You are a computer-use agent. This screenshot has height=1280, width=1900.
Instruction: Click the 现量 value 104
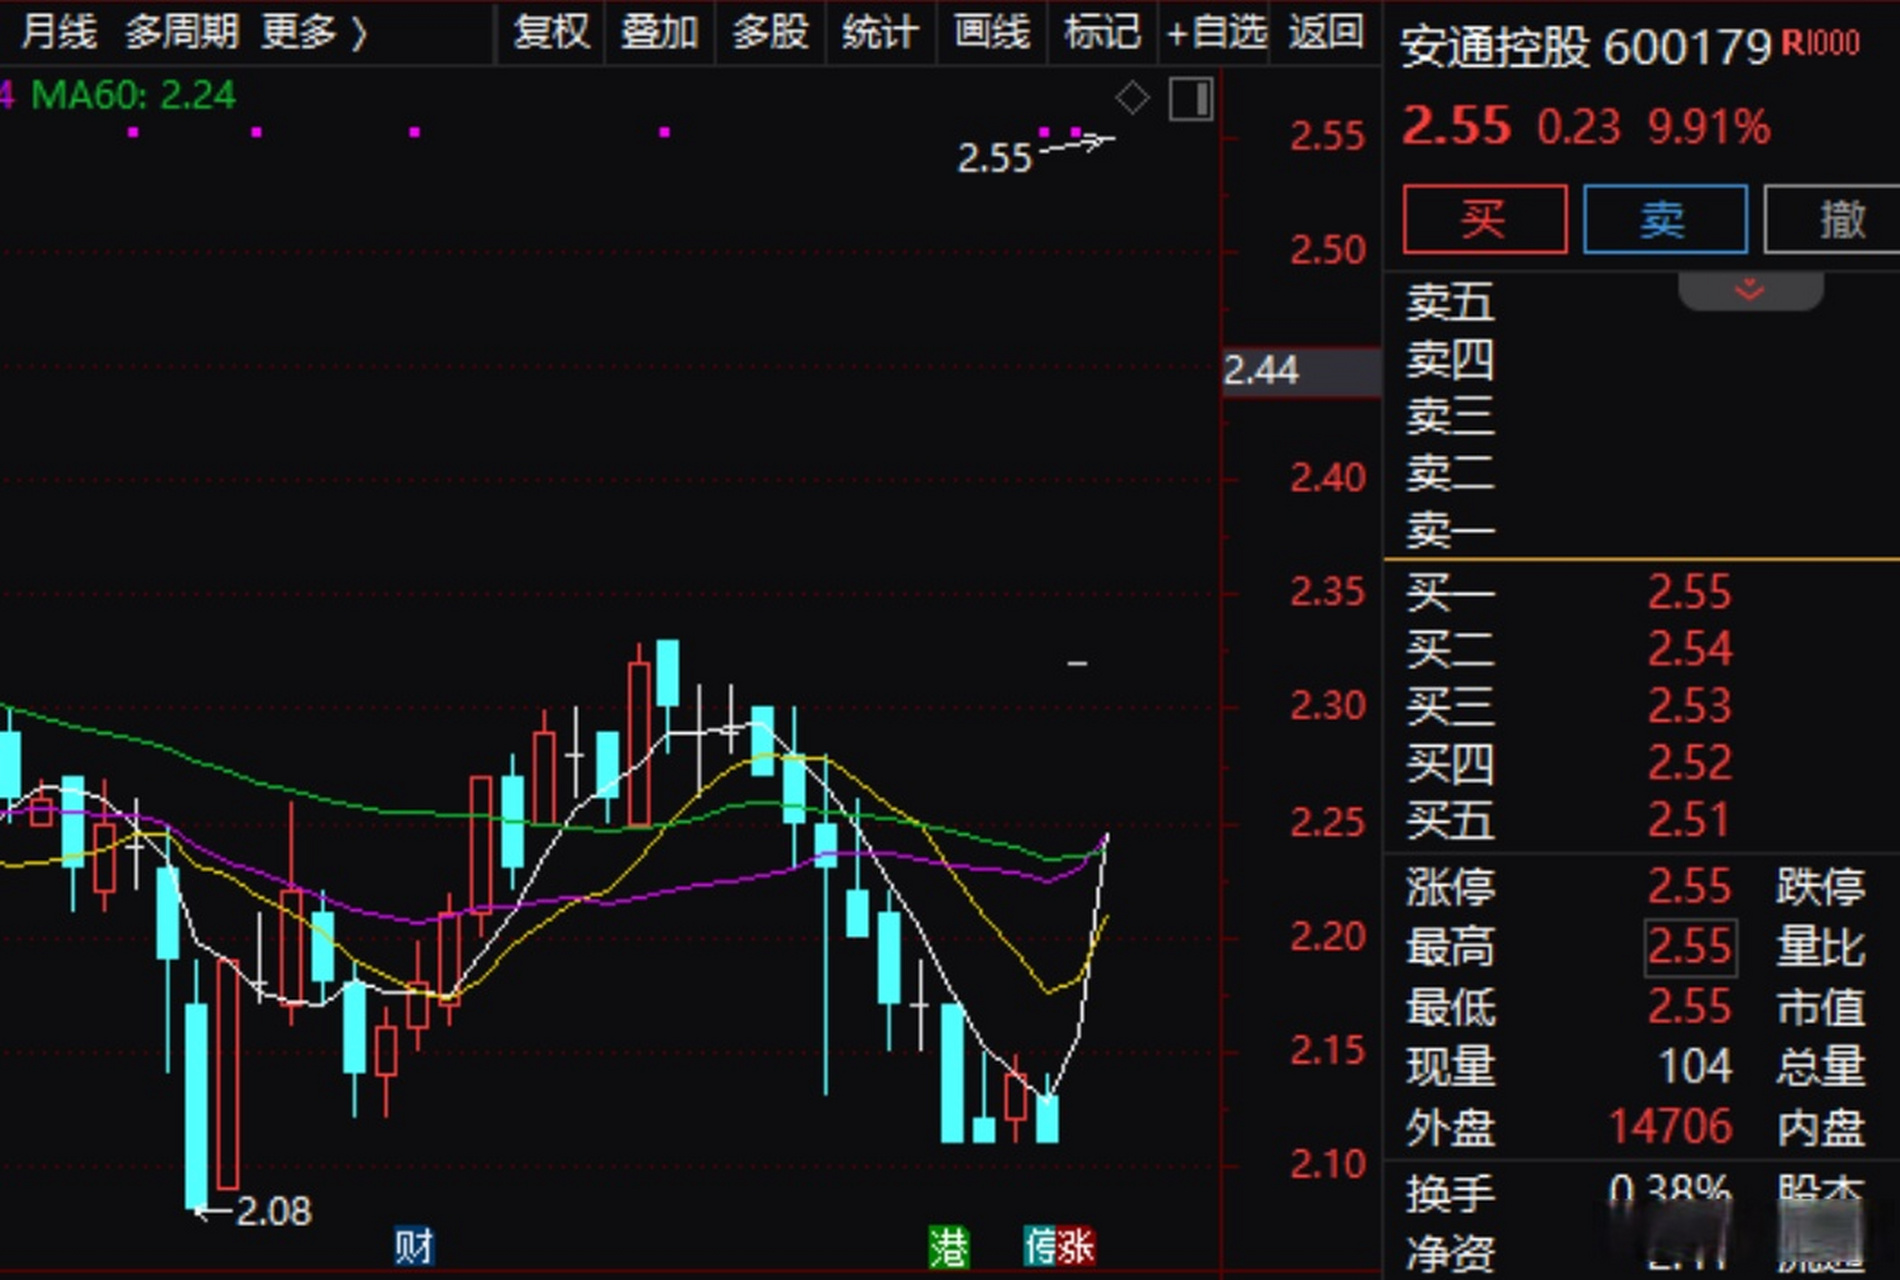(x=1695, y=1066)
